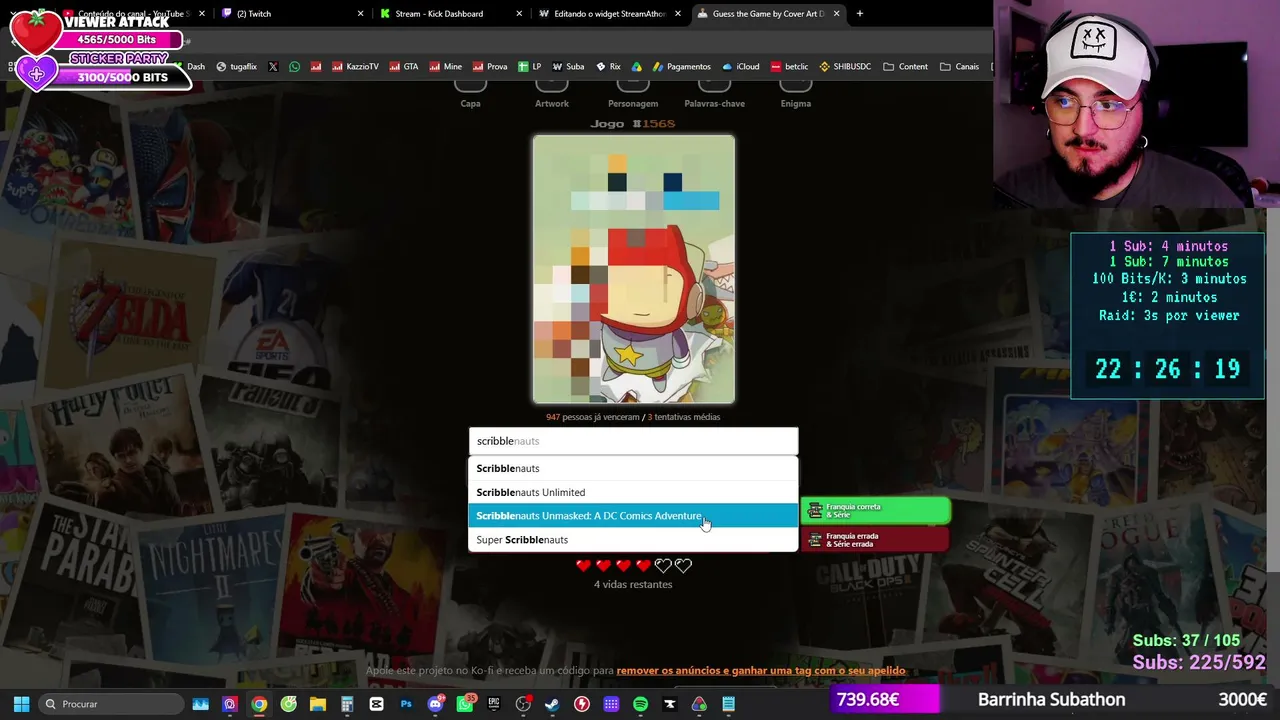Open the Mine bookmark
Image resolution: width=1280 pixels, height=720 pixels.
[446, 67]
